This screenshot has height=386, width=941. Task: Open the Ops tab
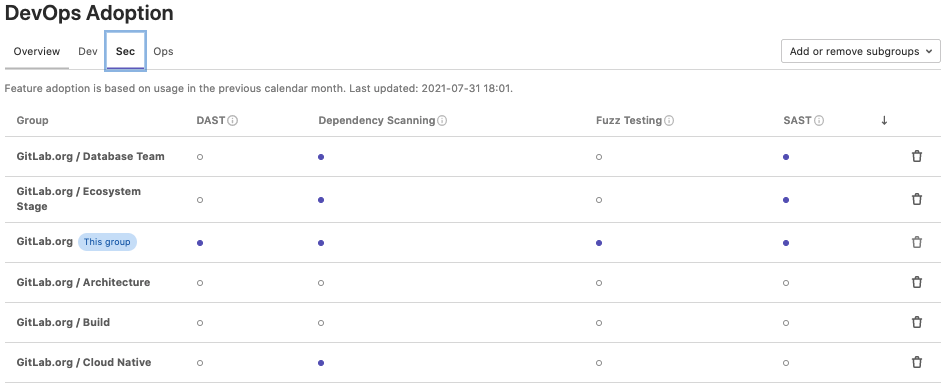(x=163, y=51)
